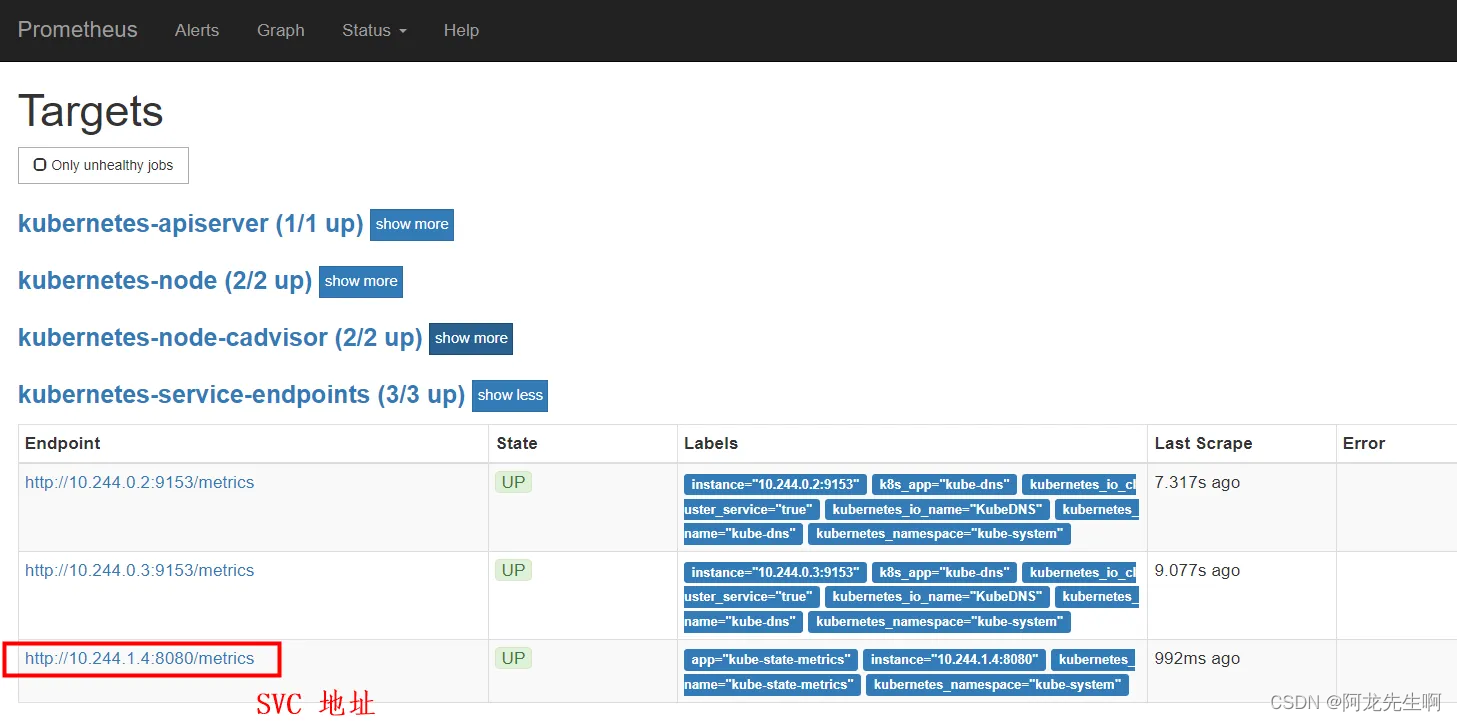This screenshot has height=721, width=1457.
Task: Show more for kubernetes-node-cadvisor job
Action: (471, 338)
